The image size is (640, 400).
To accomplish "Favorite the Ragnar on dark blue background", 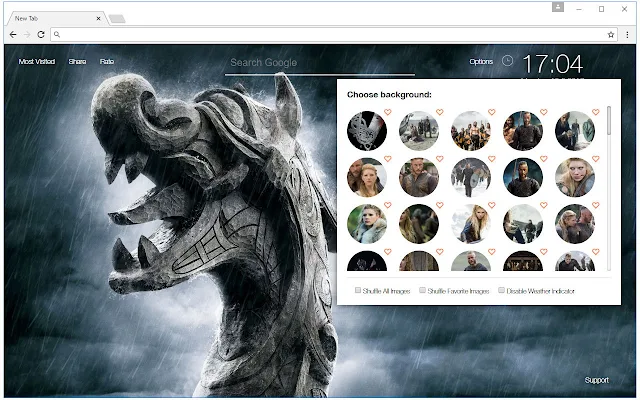I will (544, 158).
